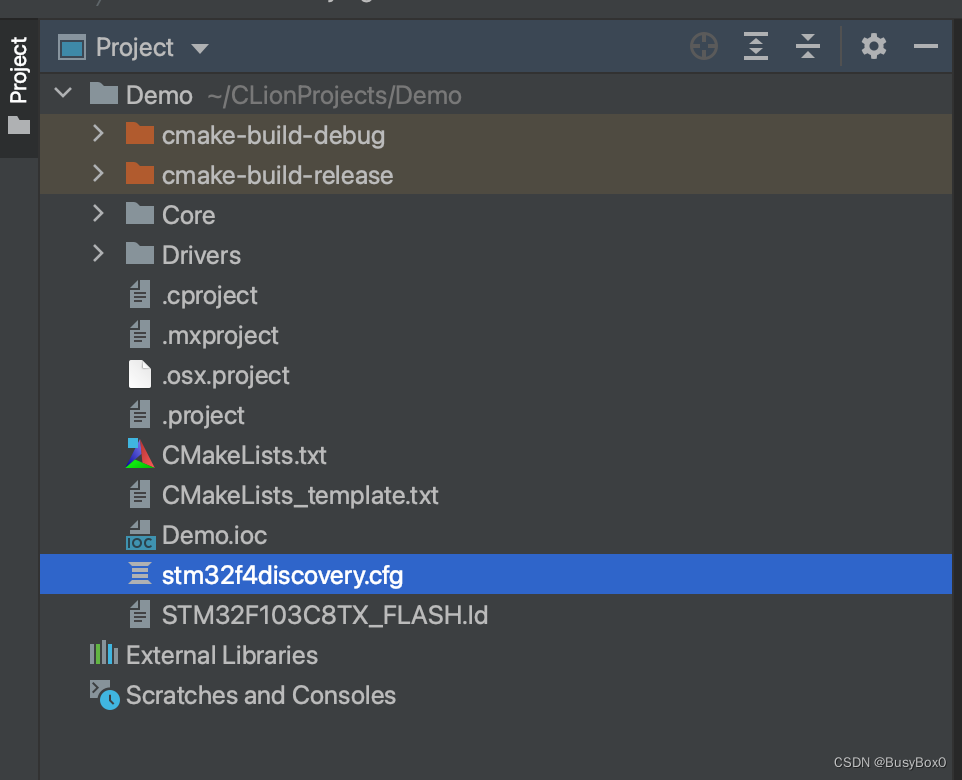Viewport: 962px width, 780px height.
Task: Click the .mxproject file icon
Action: point(140,334)
